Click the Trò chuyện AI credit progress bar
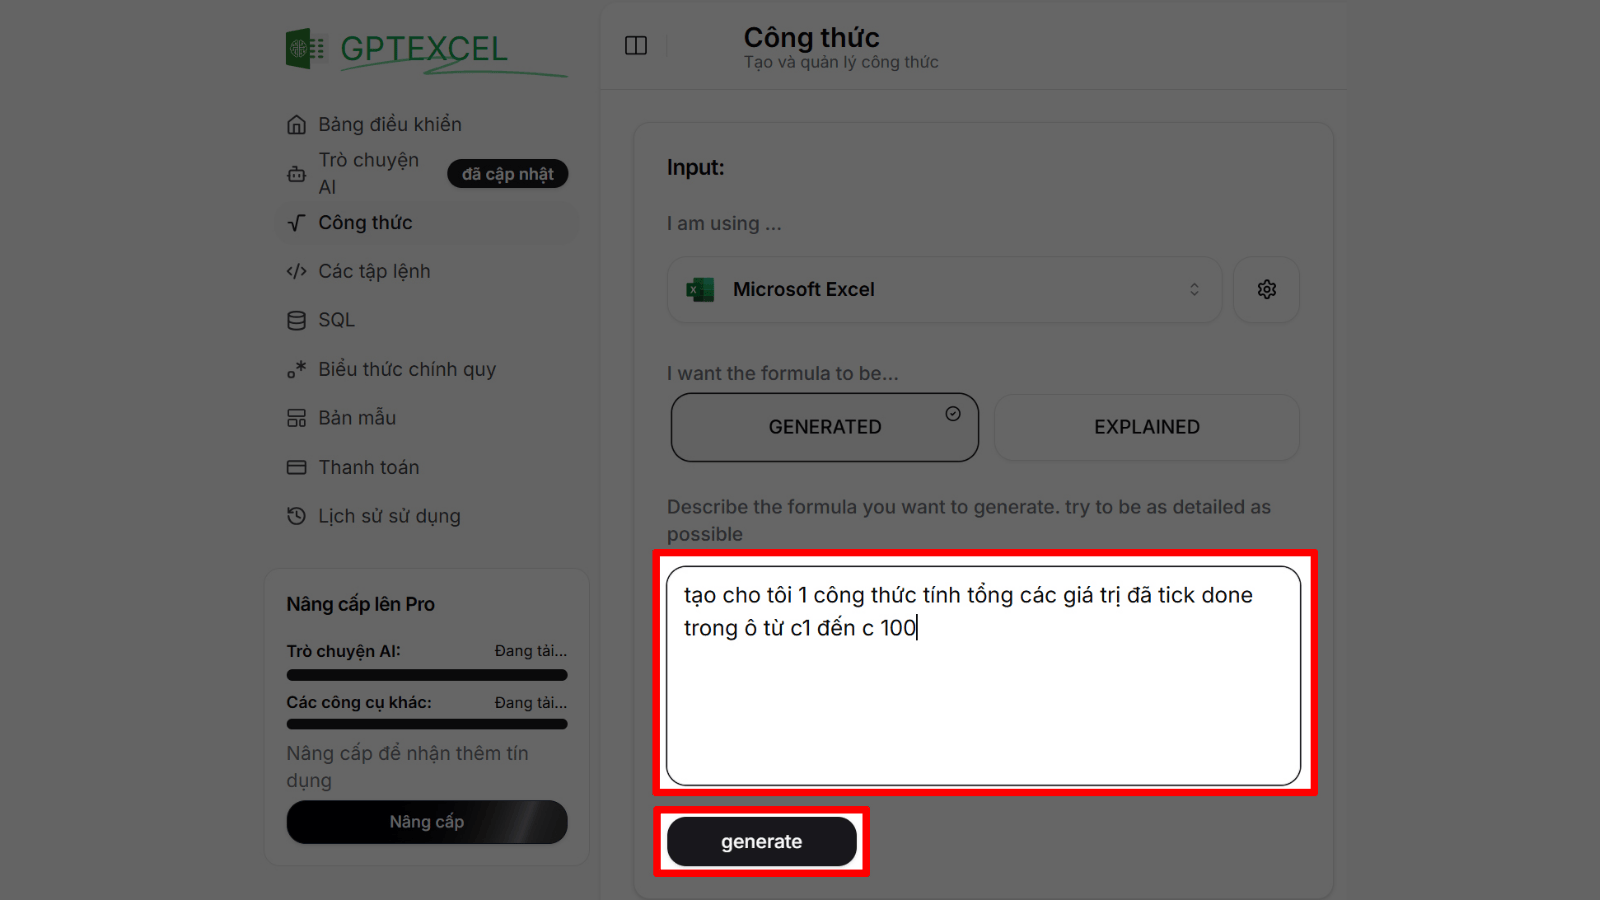This screenshot has width=1600, height=900. [427, 675]
